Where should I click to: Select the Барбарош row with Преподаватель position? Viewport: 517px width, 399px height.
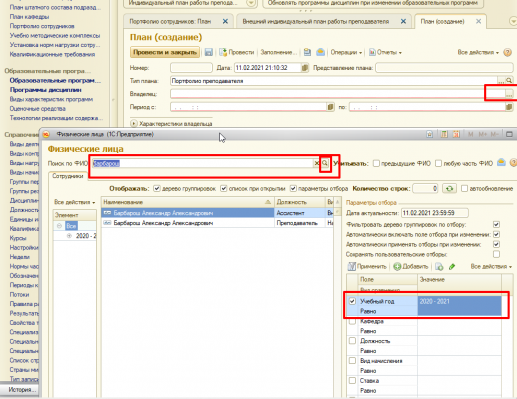coord(218,223)
